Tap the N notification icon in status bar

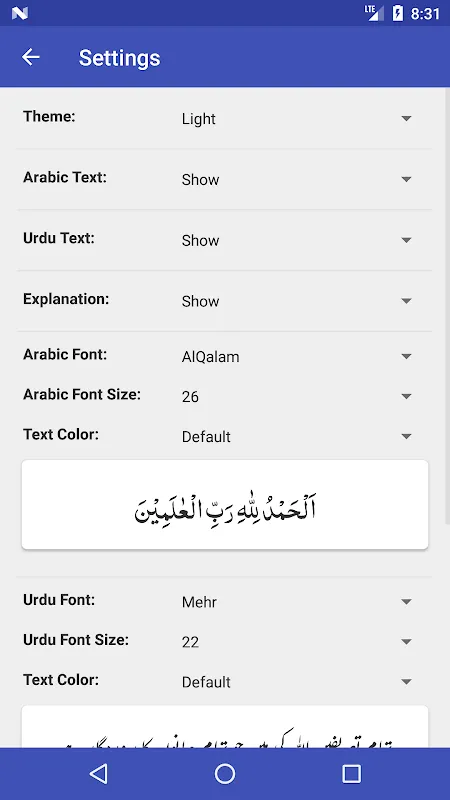(19, 13)
